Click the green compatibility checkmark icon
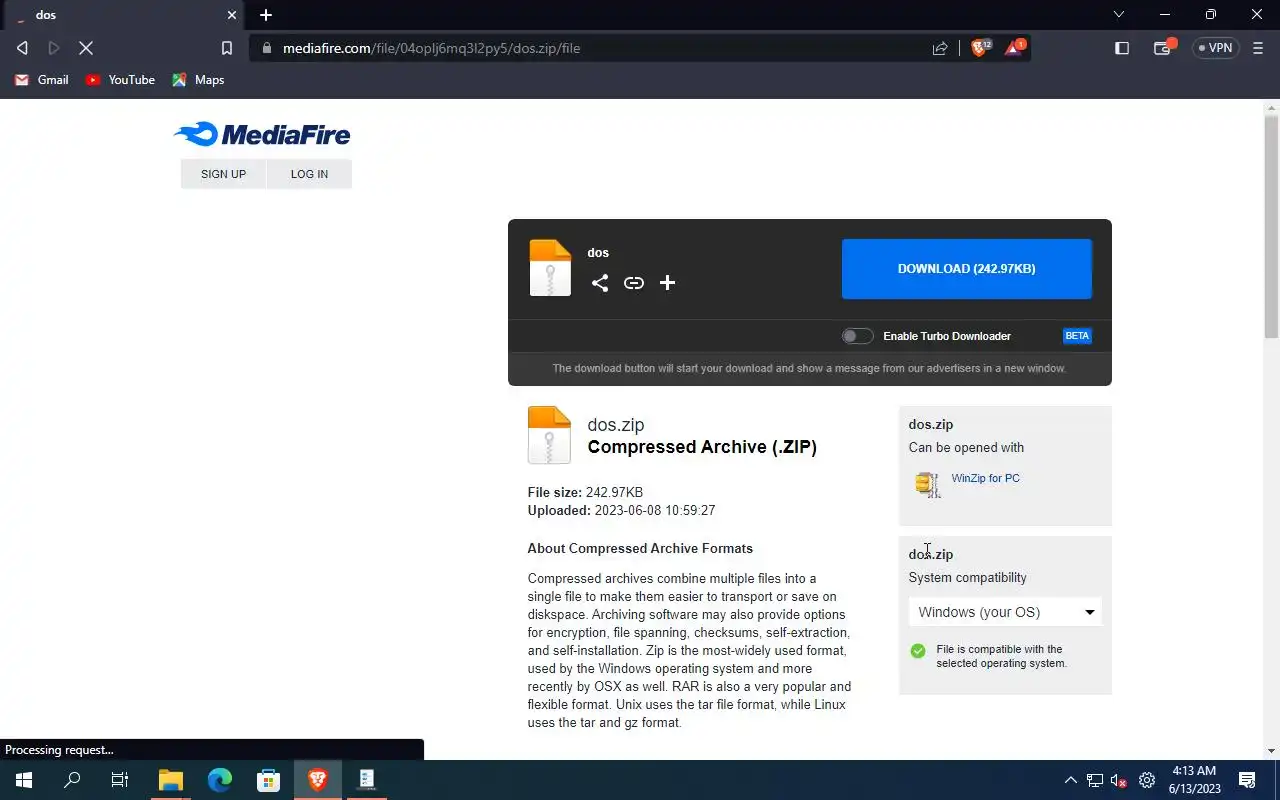Image resolution: width=1280 pixels, height=800 pixels. coord(918,651)
